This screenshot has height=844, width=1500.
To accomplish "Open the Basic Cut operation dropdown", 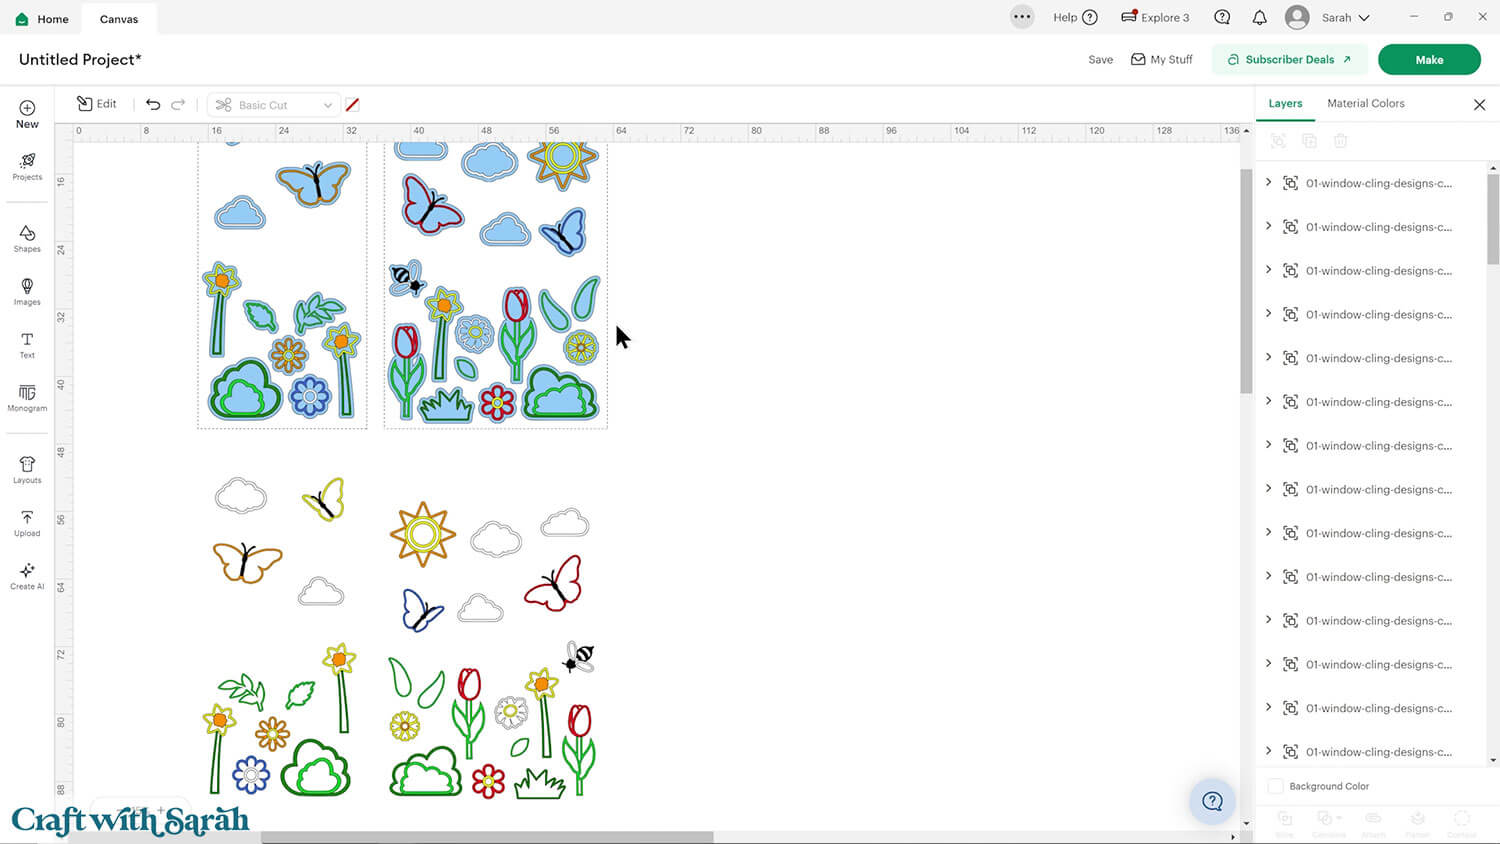I will pos(273,105).
